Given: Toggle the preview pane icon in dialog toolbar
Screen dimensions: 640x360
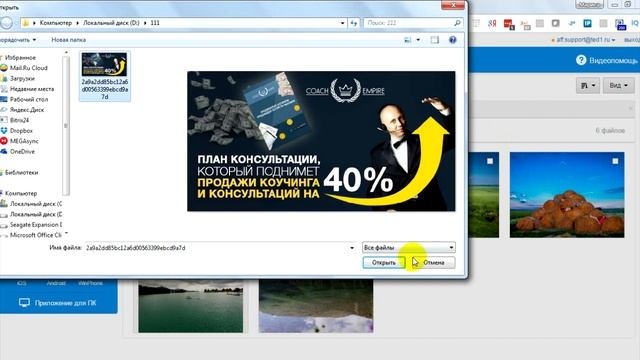Looking at the screenshot, I should tap(435, 40).
